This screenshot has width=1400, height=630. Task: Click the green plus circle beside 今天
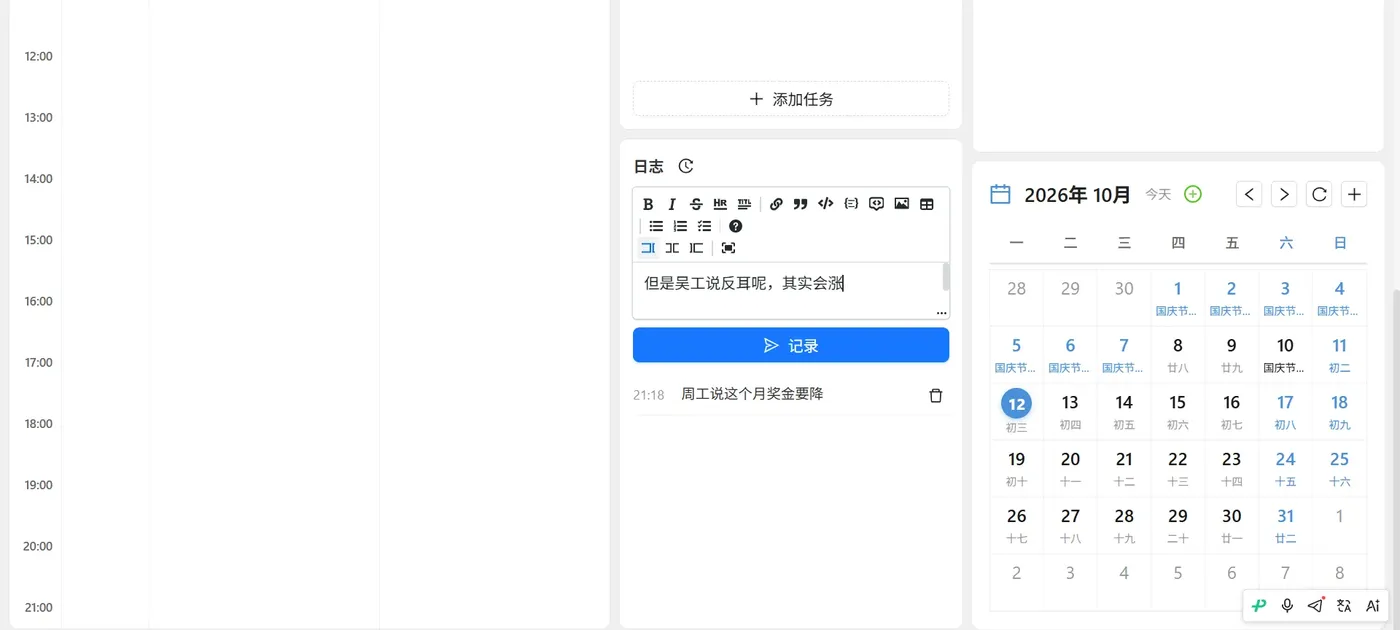pos(1193,194)
